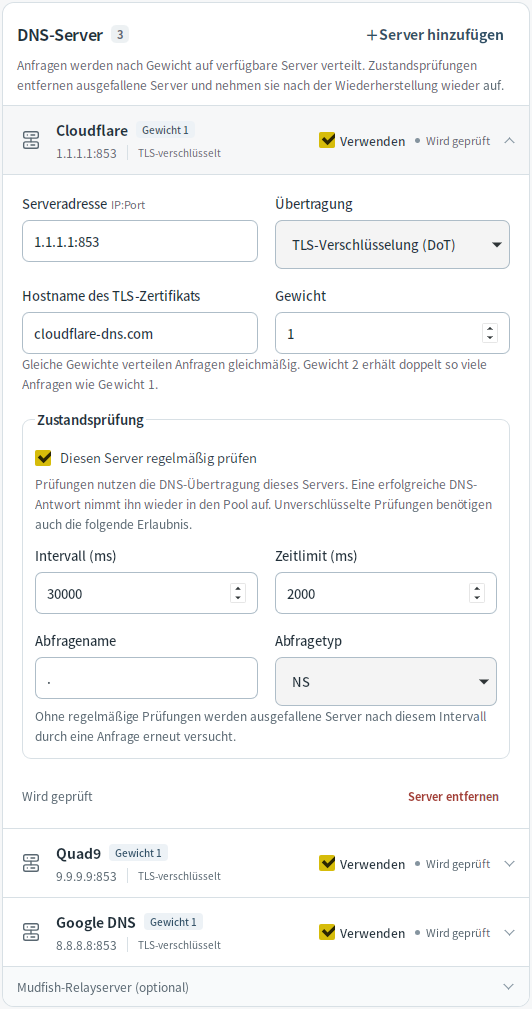Click 'TLS-verschlüsselt' under Google DNS
Viewport: 532px width, 1009px height.
click(179, 945)
